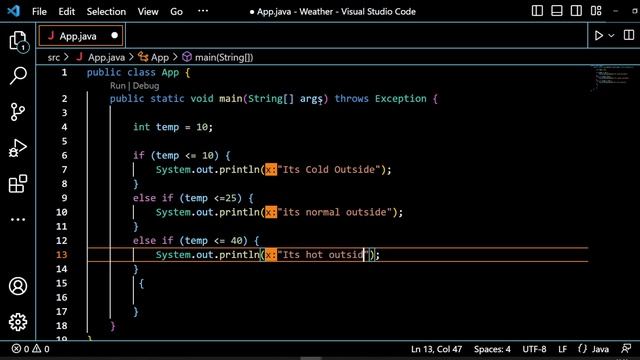Show more menu items ellipsis

[x=203, y=11]
